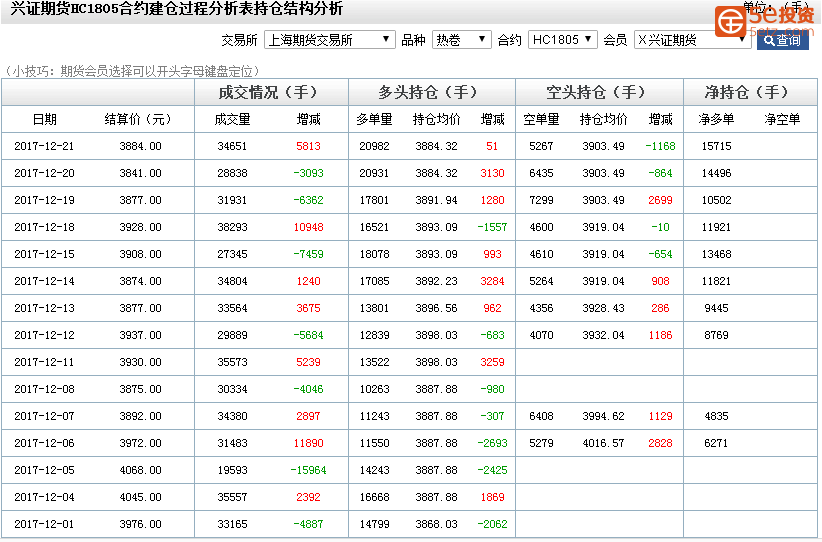The width and height of the screenshot is (822, 542).
Task: Click volume value 34651
Action: tap(232, 146)
